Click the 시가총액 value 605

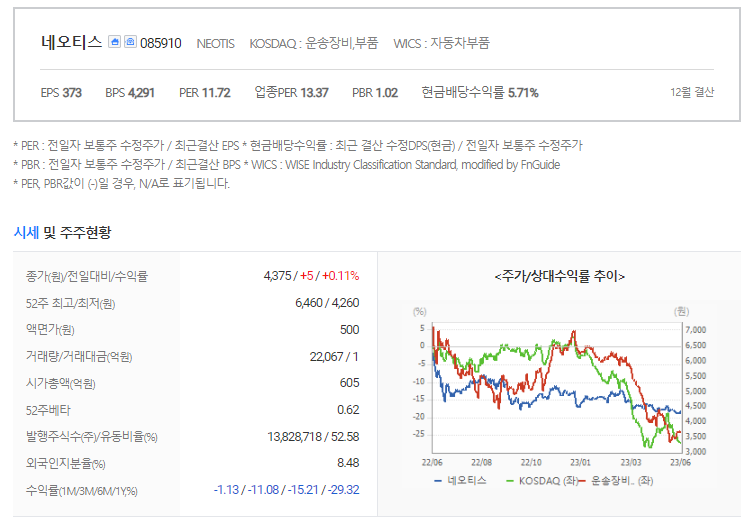tap(350, 383)
